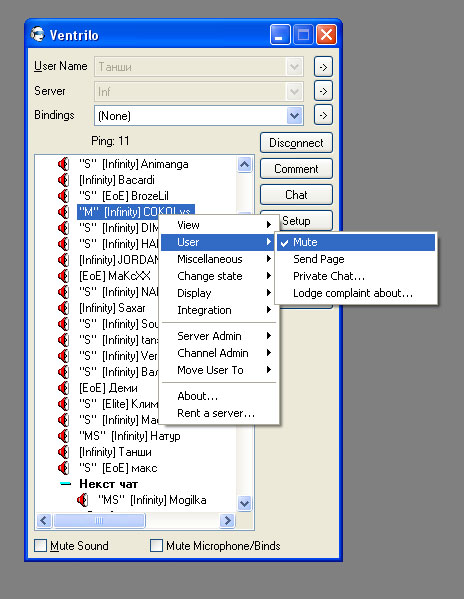Open the Server Admin submenu
Screen dimensions: 464x599
[x=219, y=336]
